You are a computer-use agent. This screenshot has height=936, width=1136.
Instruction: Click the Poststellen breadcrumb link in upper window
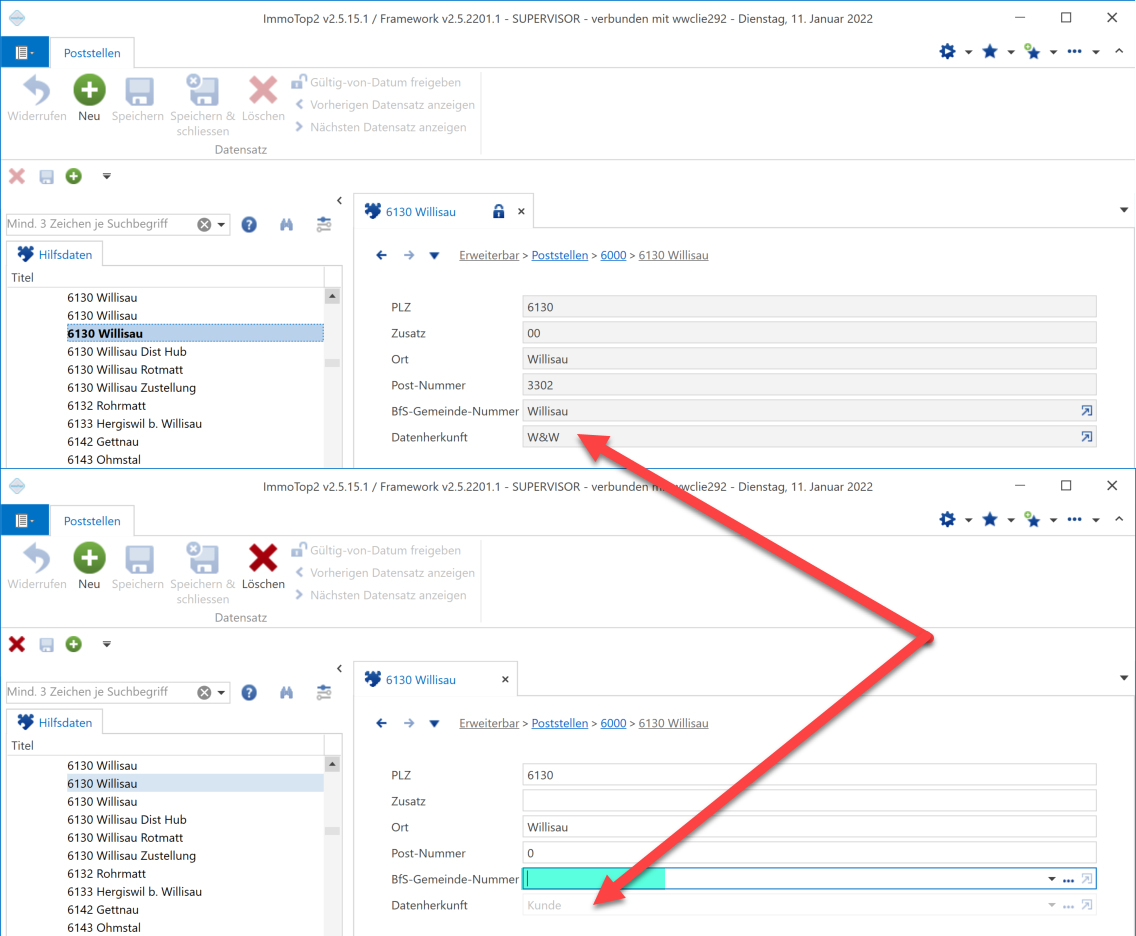click(559, 255)
